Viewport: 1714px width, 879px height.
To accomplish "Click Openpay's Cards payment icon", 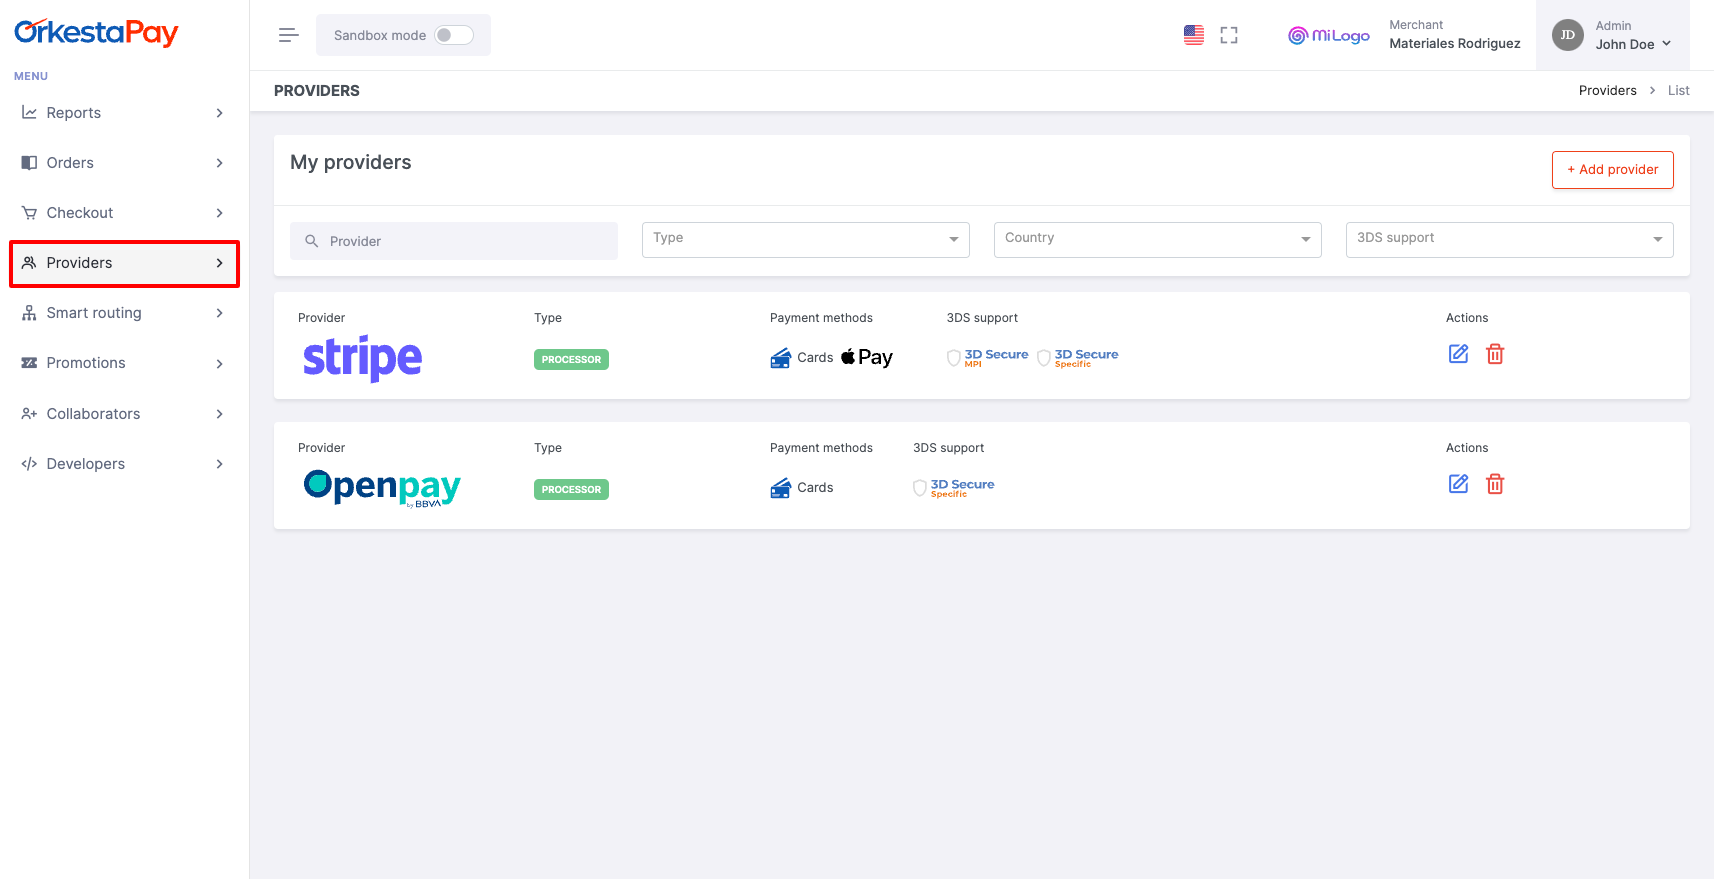I will click(x=781, y=488).
